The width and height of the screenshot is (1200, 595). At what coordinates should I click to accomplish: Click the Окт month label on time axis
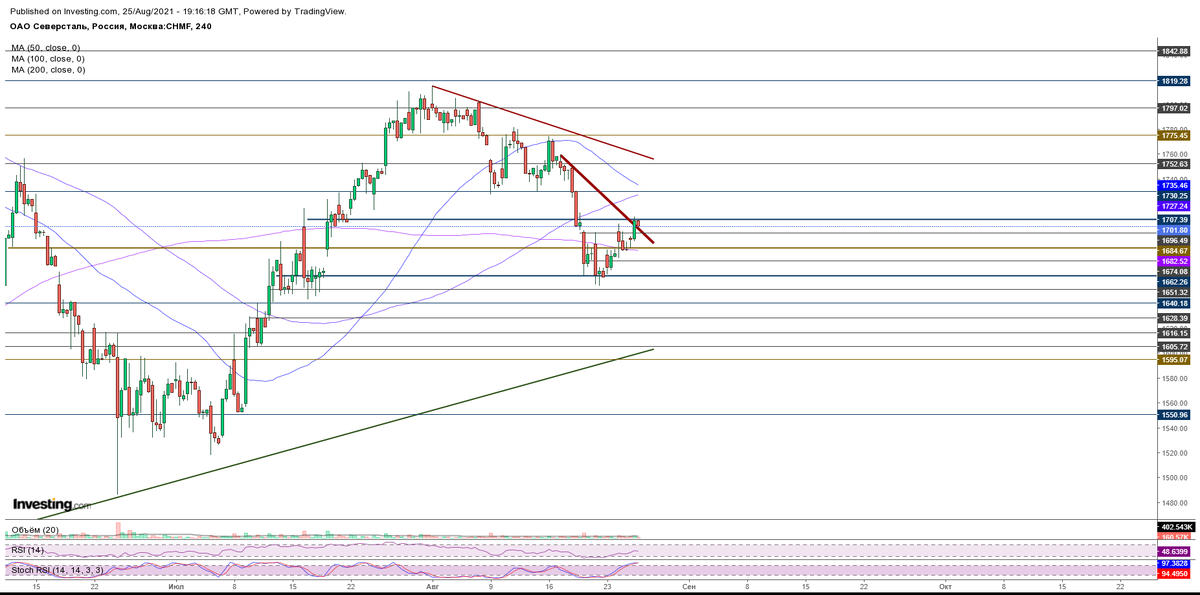click(945, 587)
